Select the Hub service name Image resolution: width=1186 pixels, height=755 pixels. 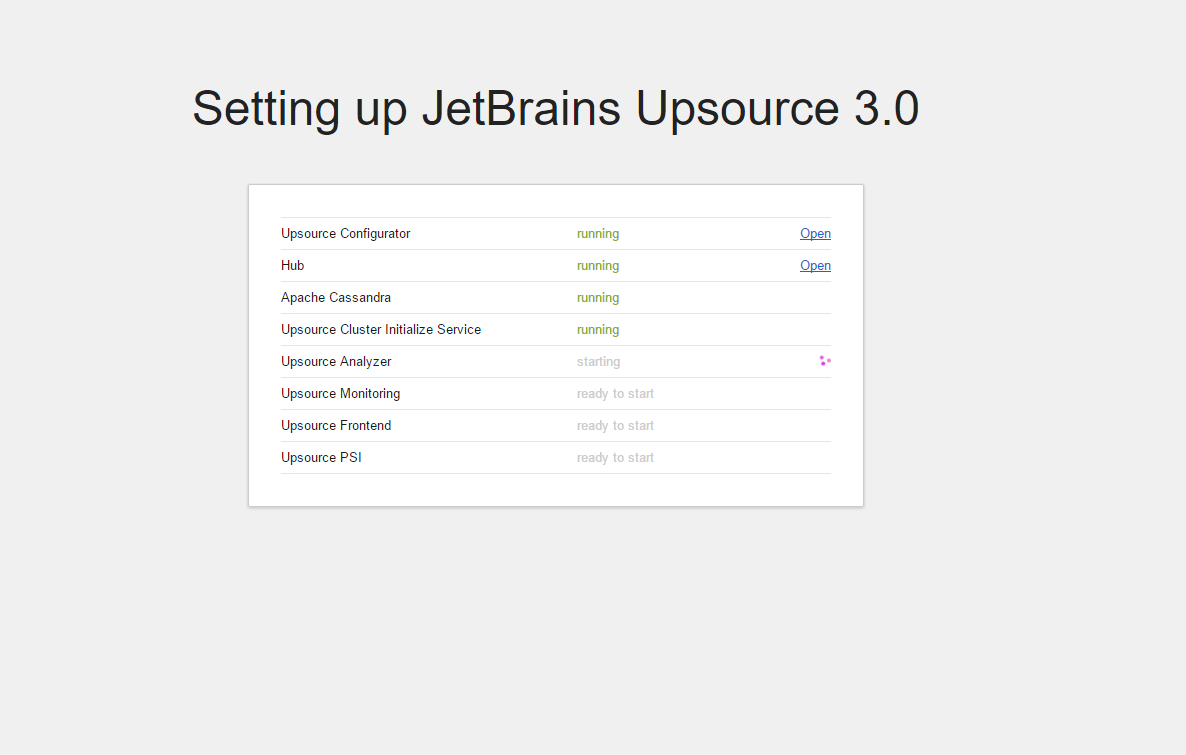293,266
